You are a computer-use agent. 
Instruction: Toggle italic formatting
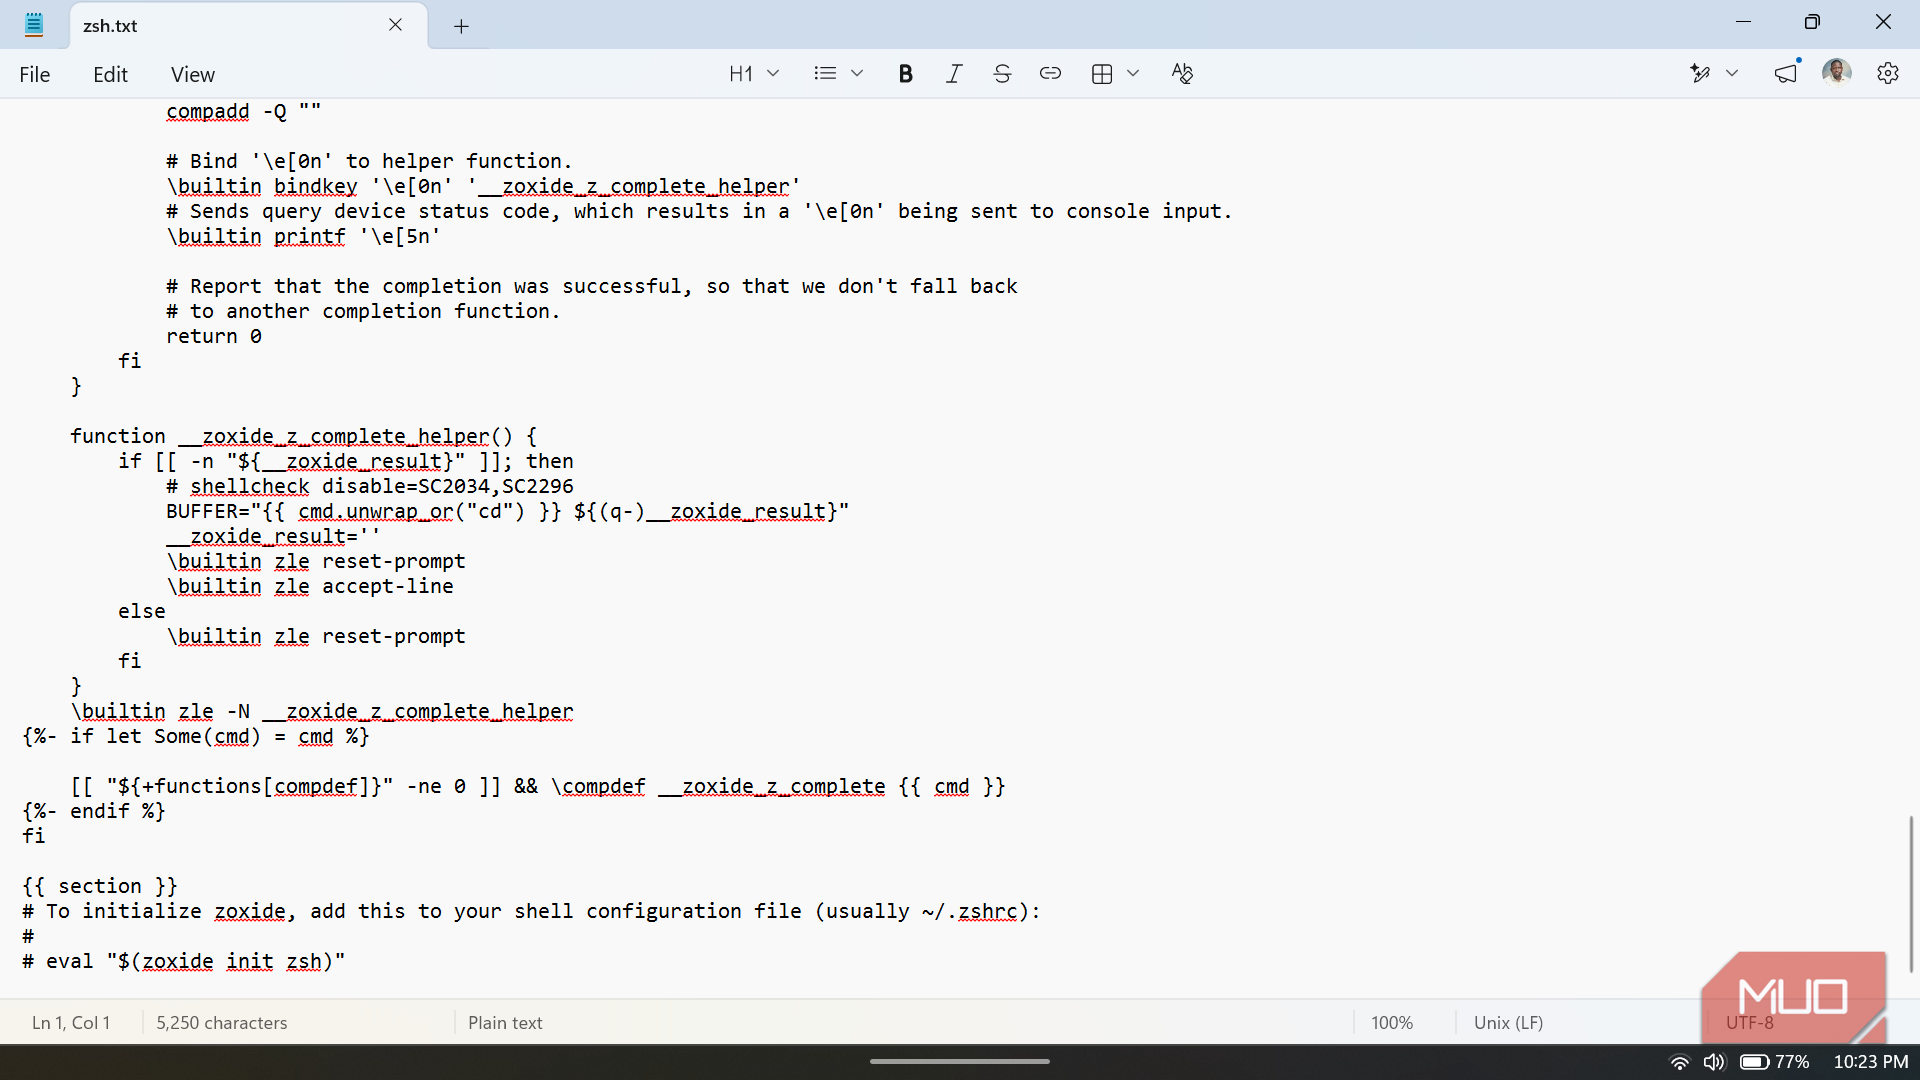coord(954,73)
